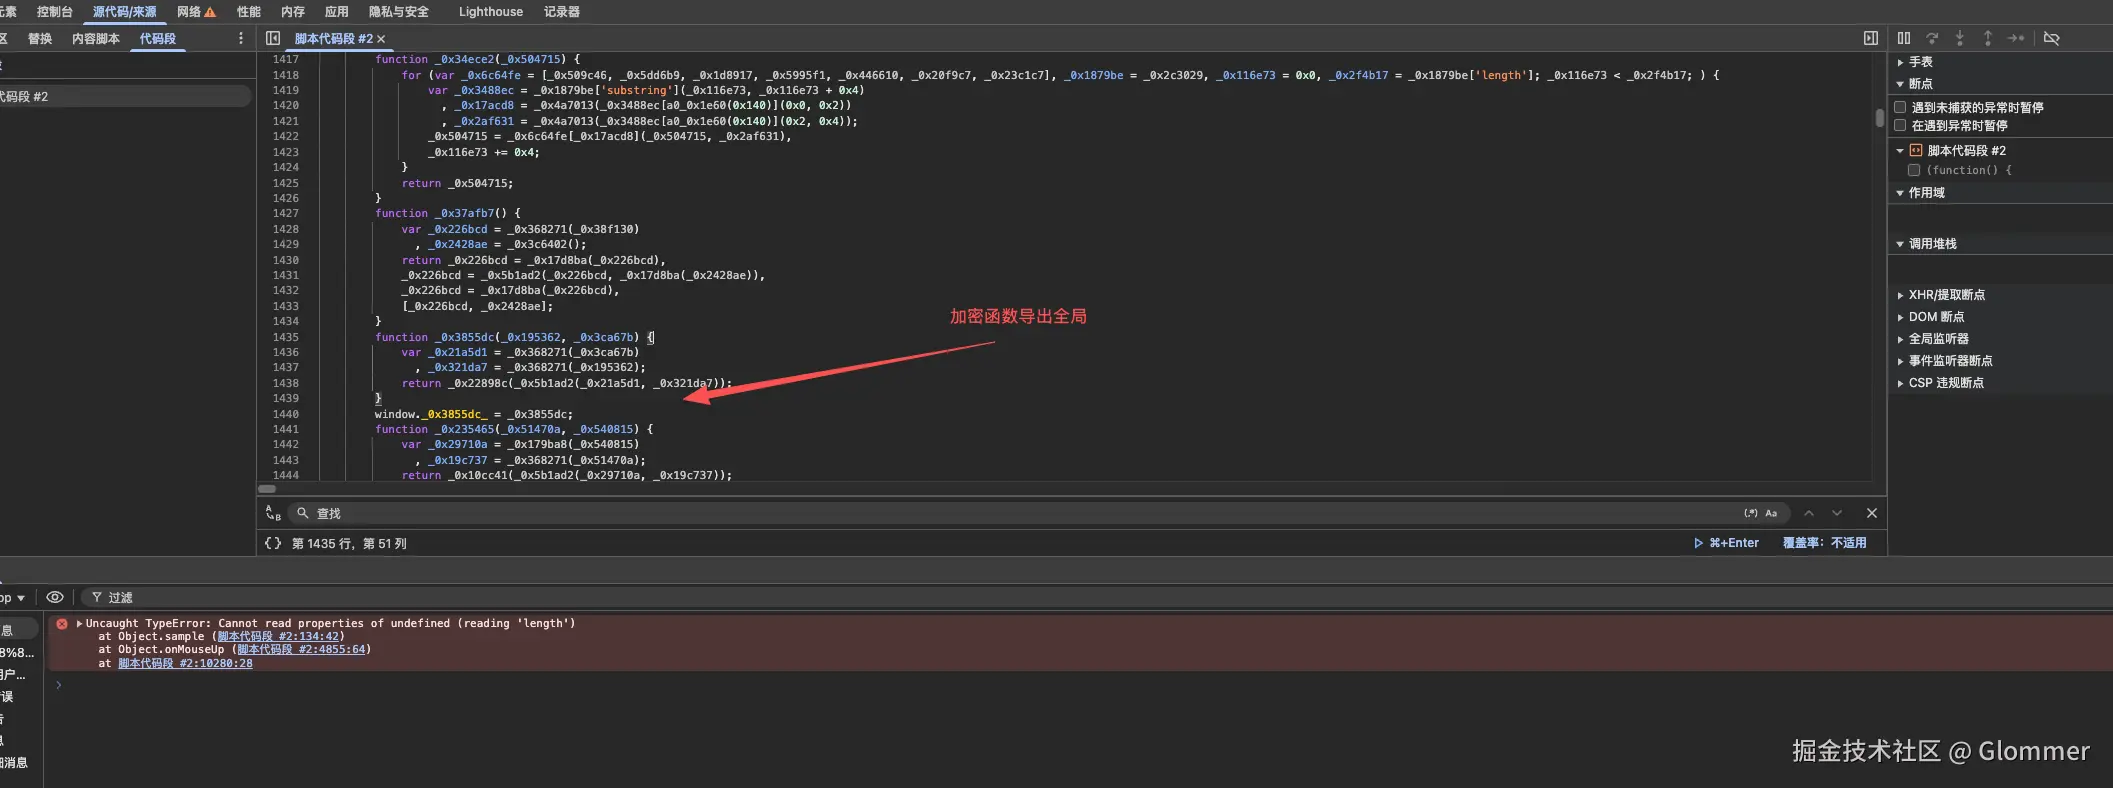Step over next function call icon
Screen dimensions: 2113x788
click(1932, 38)
